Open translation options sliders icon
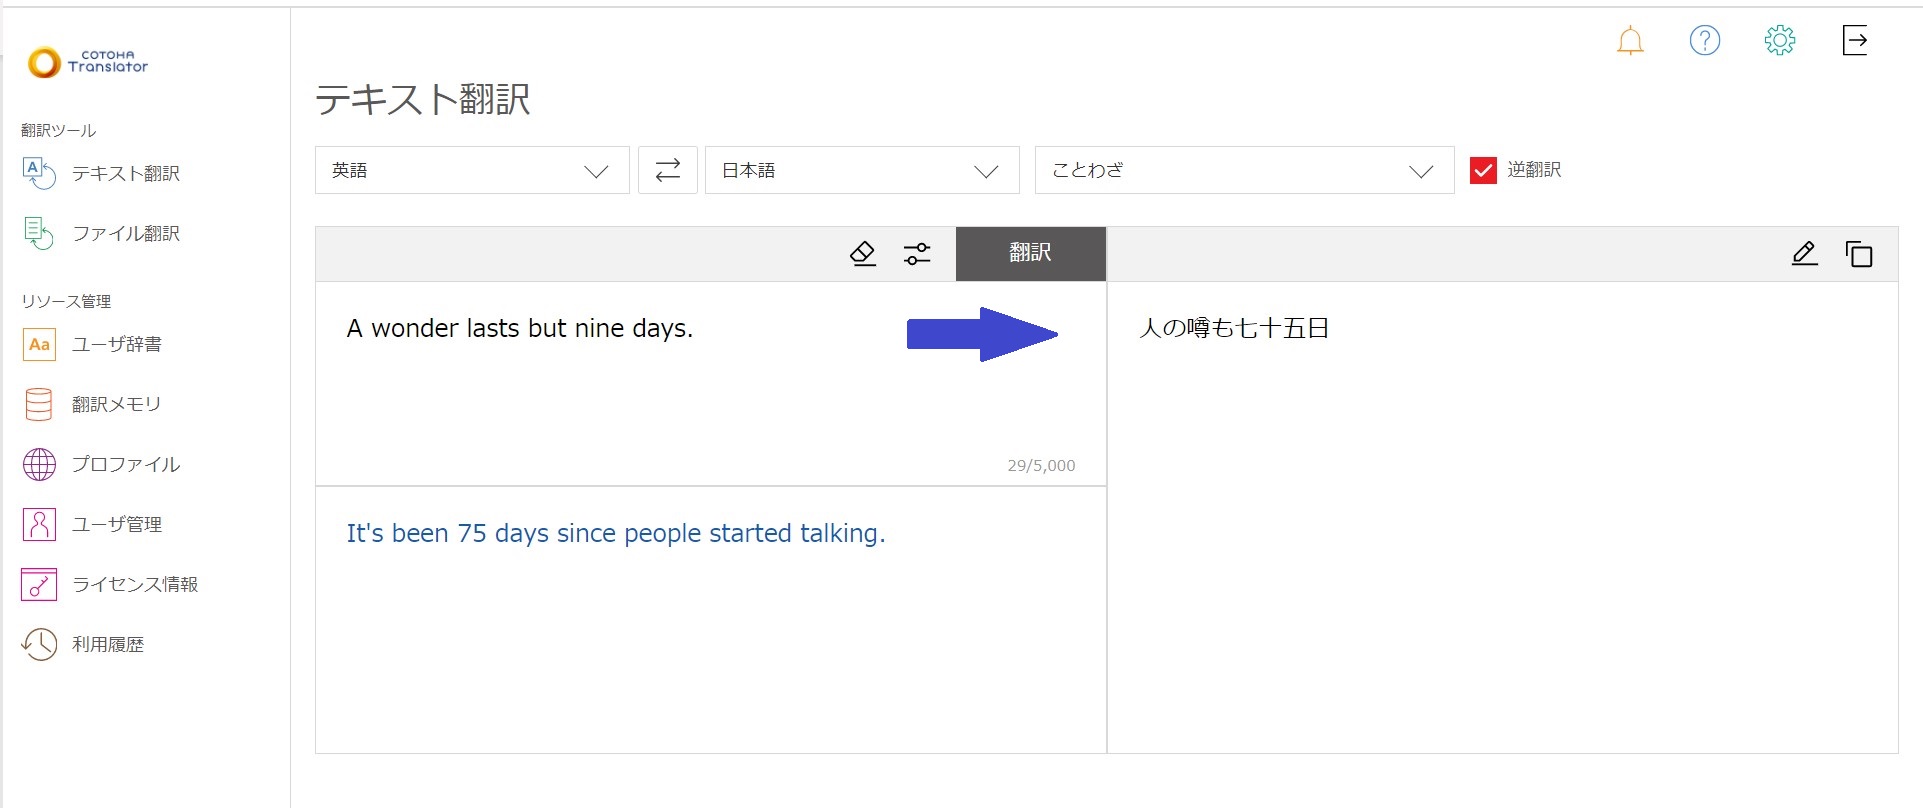Image resolution: width=1923 pixels, height=808 pixels. point(916,254)
